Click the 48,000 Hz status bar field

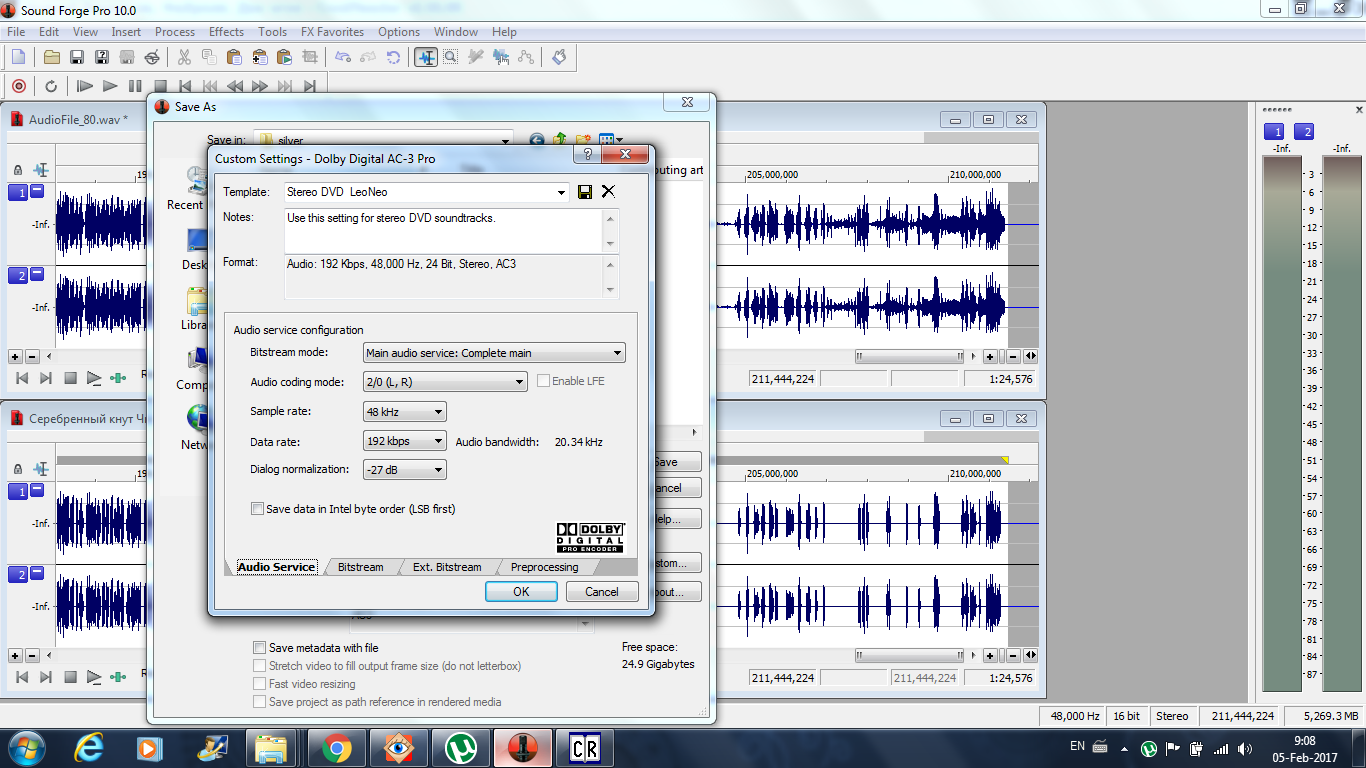tap(1075, 716)
